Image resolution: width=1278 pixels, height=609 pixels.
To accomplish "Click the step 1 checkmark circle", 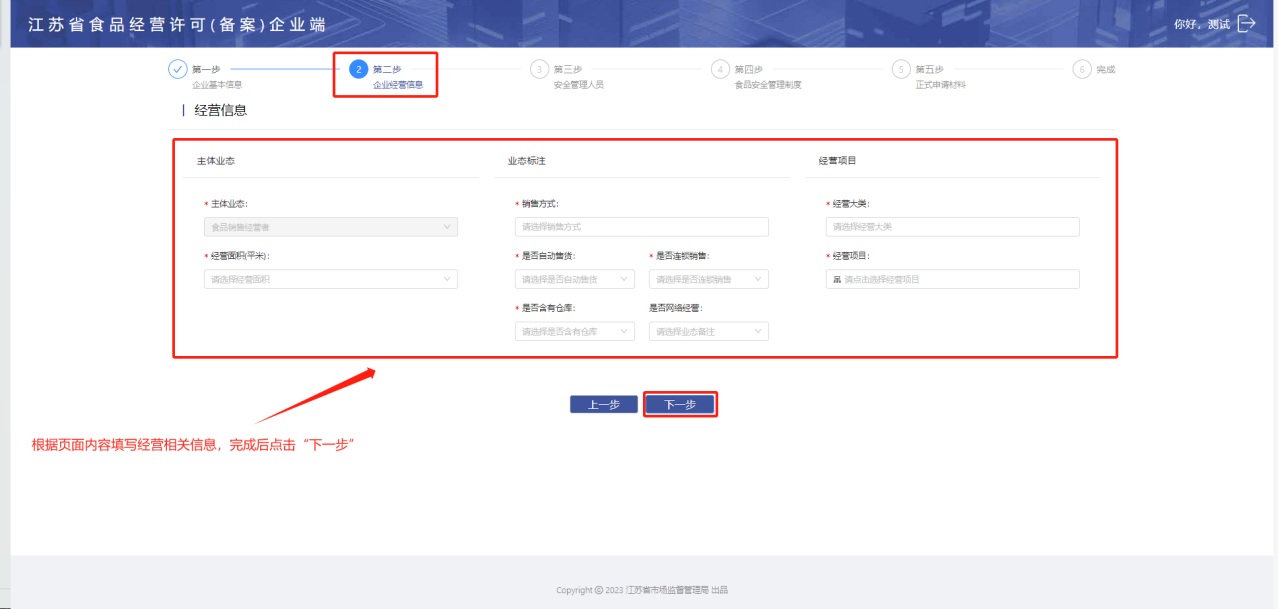I will 177,69.
